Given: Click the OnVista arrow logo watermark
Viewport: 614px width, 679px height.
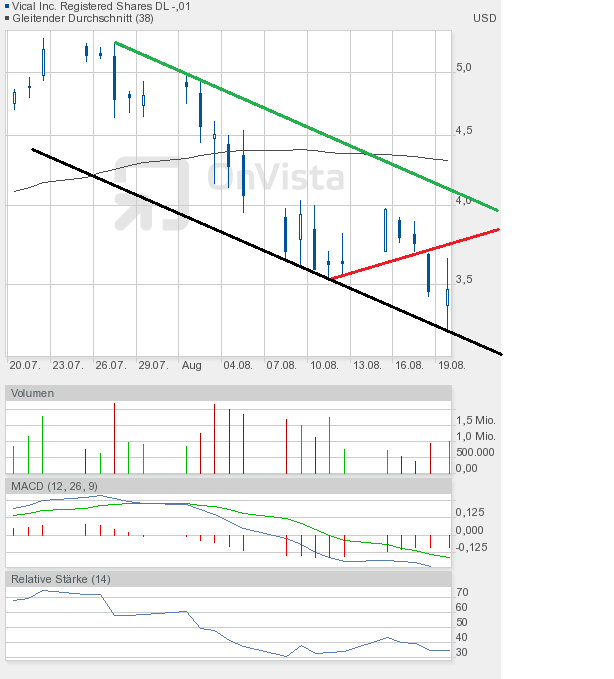Looking at the screenshot, I should tap(150, 192).
